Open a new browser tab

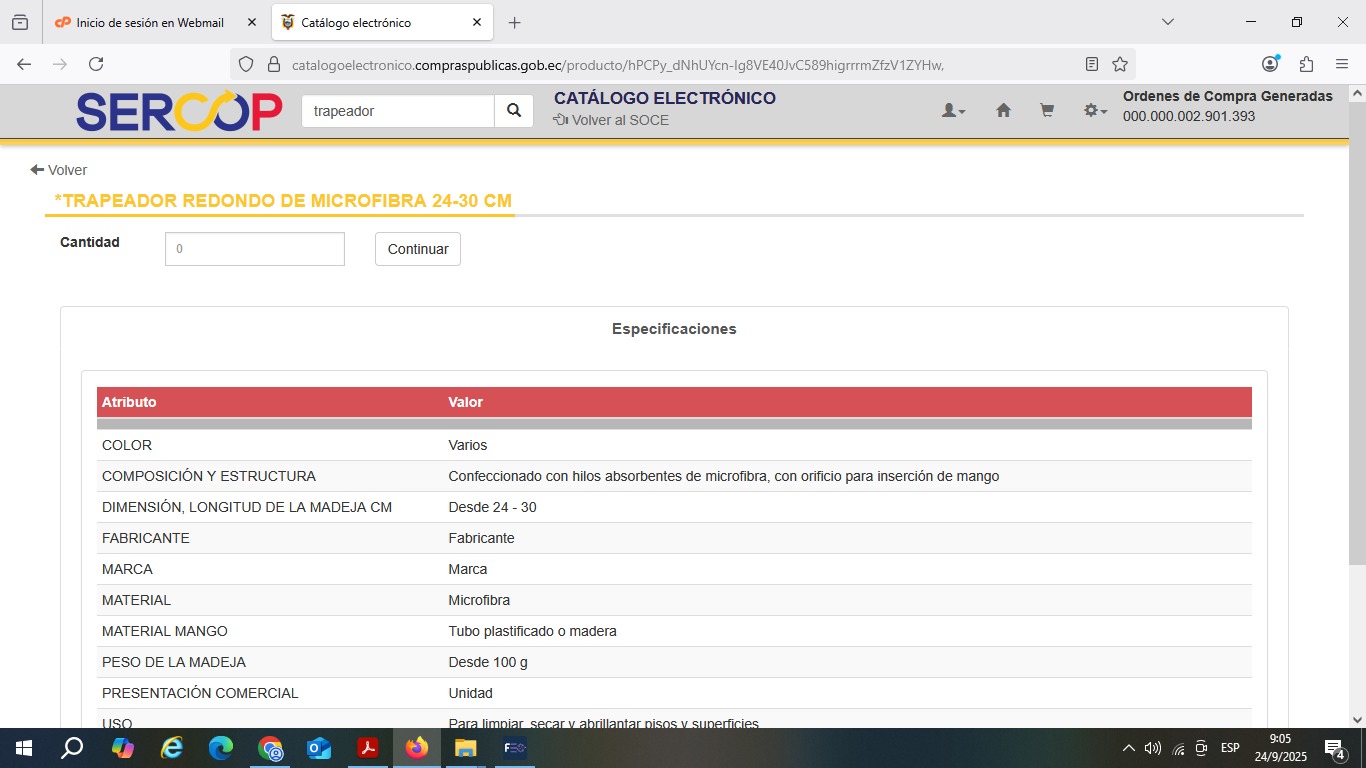(515, 23)
